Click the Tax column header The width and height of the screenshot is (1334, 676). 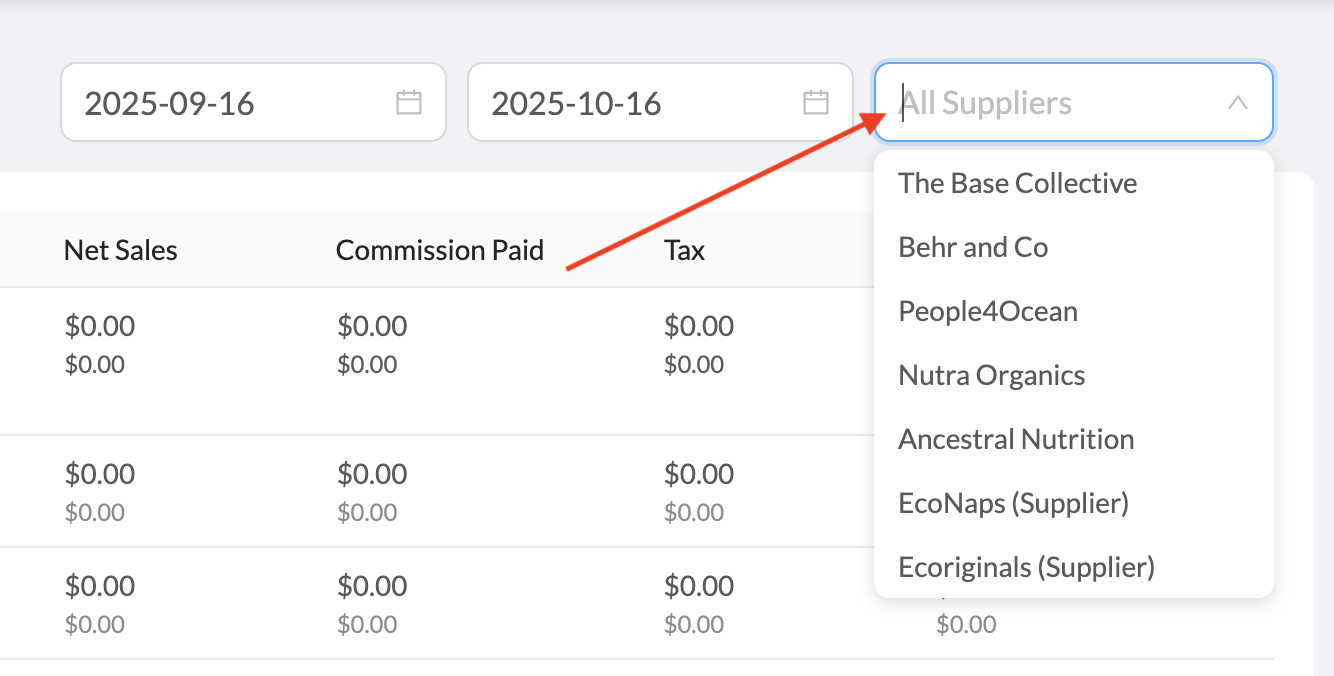coord(684,250)
